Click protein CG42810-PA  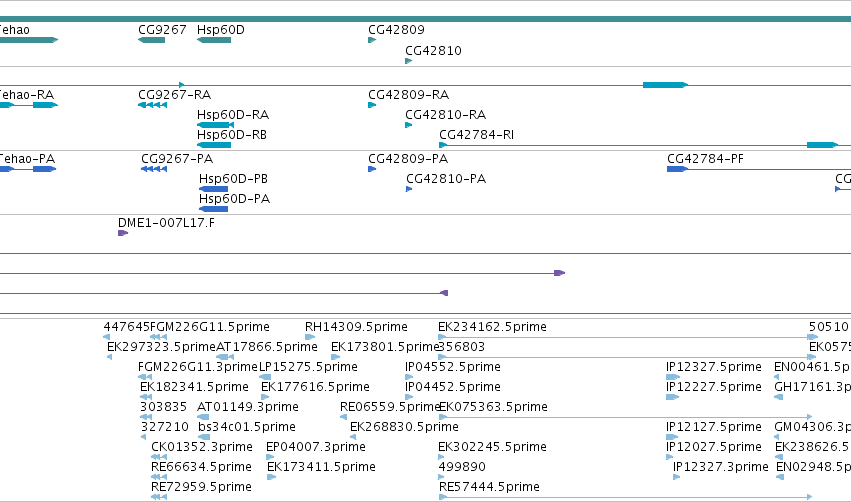tap(446, 179)
